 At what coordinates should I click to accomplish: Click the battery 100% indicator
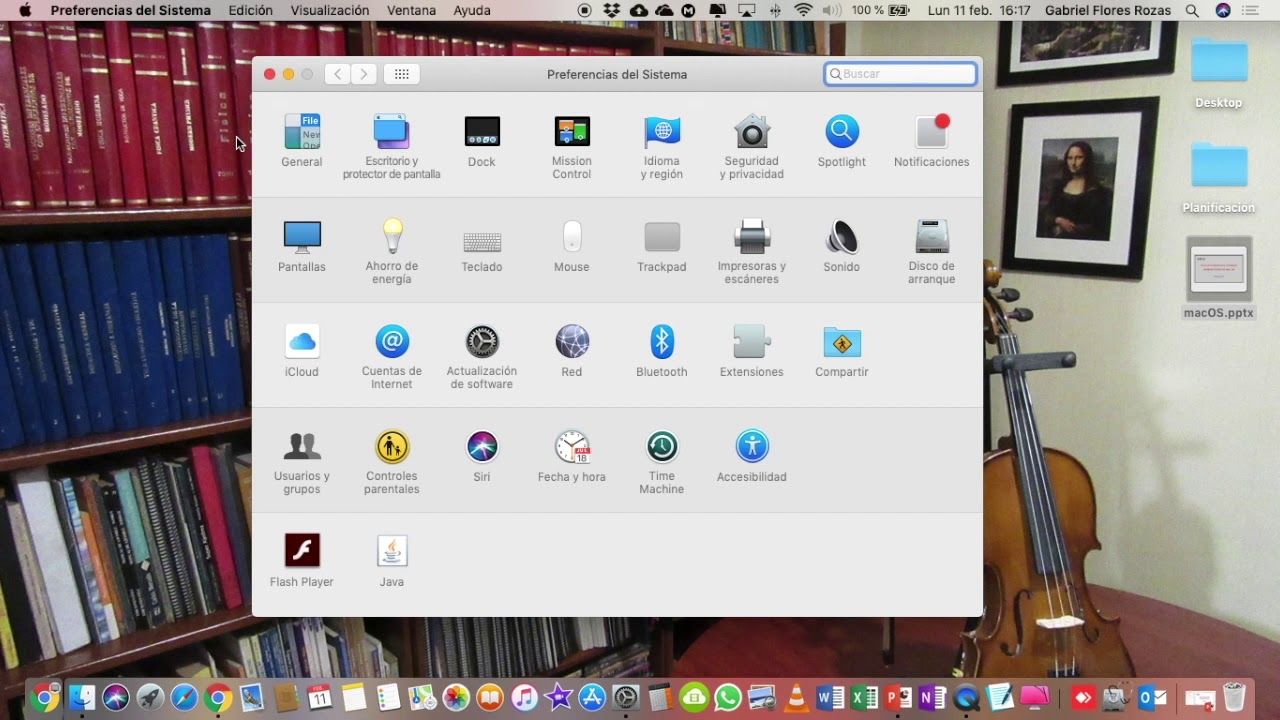[881, 10]
